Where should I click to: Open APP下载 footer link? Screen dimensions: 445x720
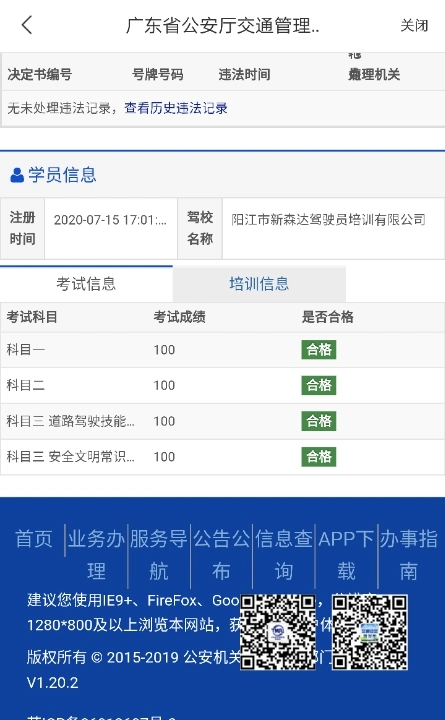(346, 555)
